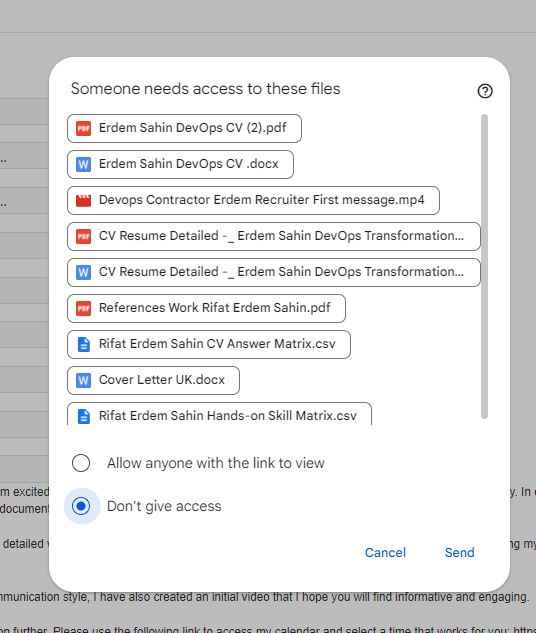Image resolution: width=536 pixels, height=633 pixels.
Task: Open References Work Rifat Erdem Sahin.pdf
Action: pyautogui.click(x=206, y=308)
